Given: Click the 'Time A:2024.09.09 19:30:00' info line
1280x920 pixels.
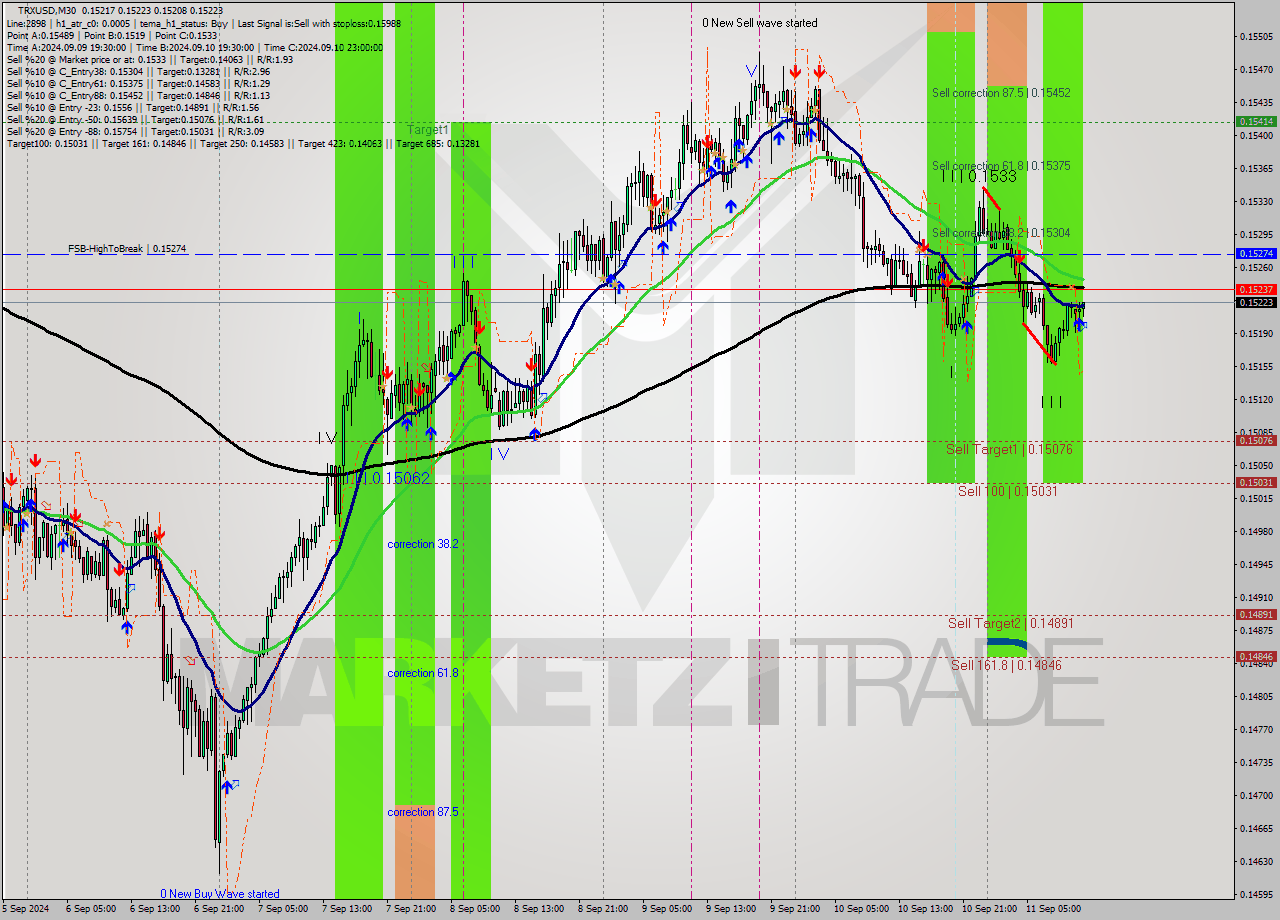Looking at the screenshot, I should [194, 47].
